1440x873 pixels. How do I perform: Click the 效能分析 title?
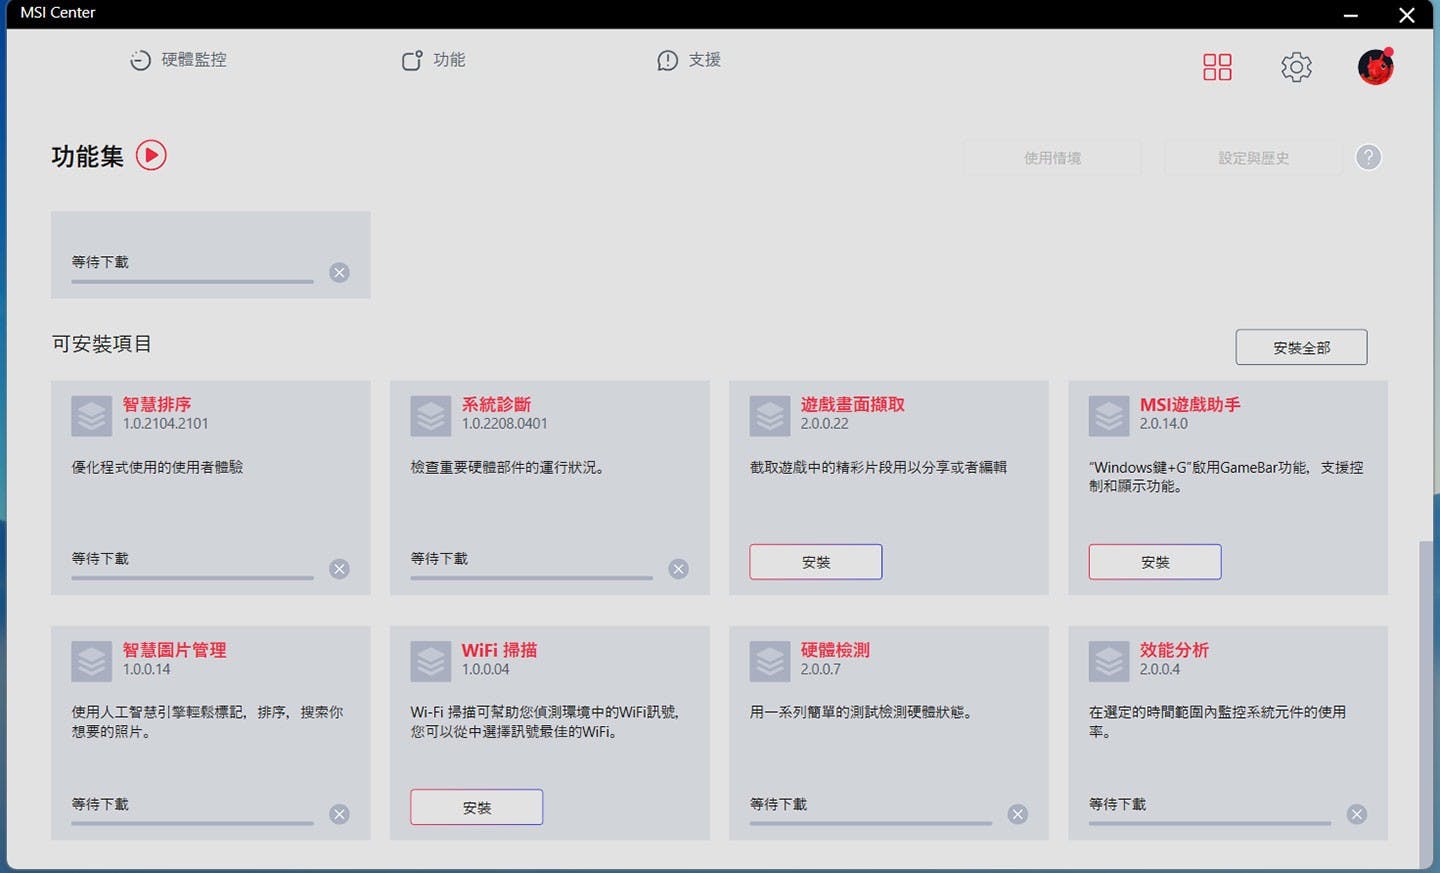coord(1174,650)
